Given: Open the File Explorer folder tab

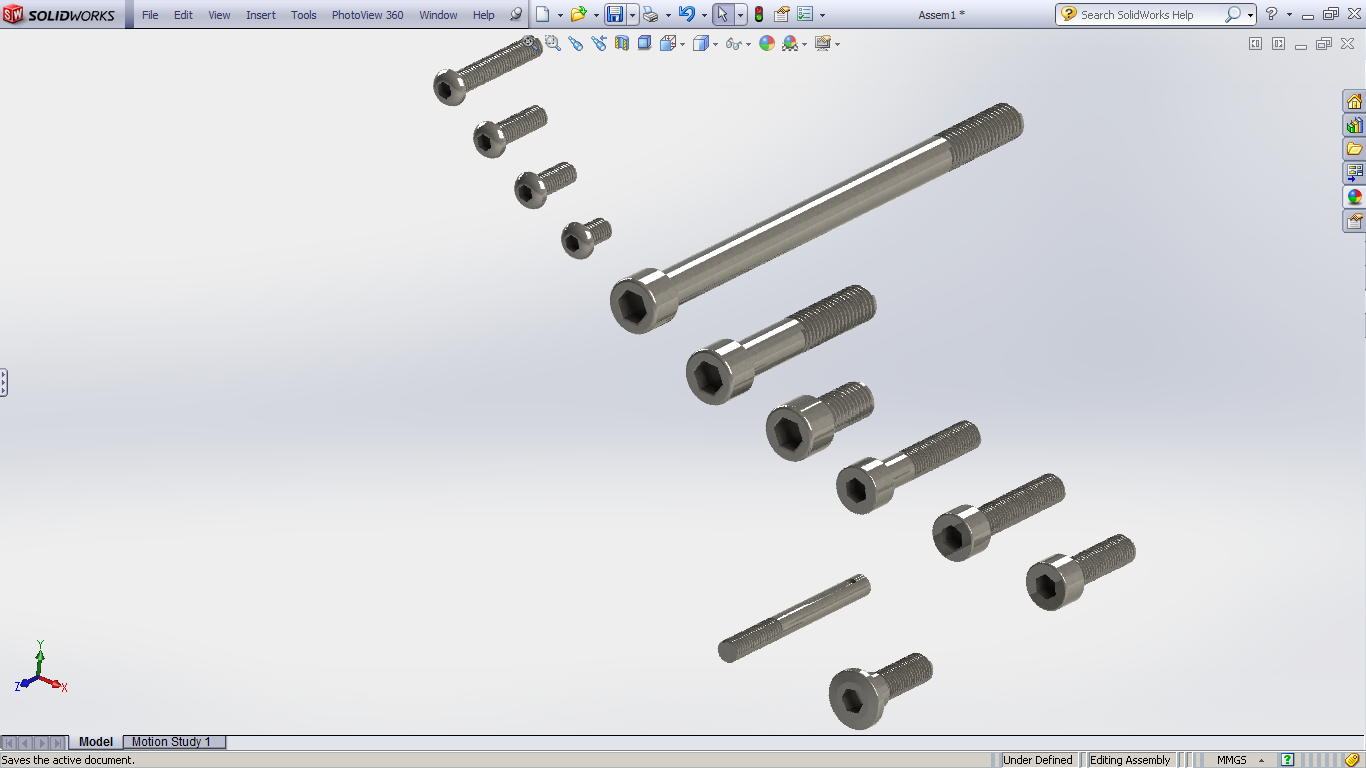Looking at the screenshot, I should tap(1354, 149).
